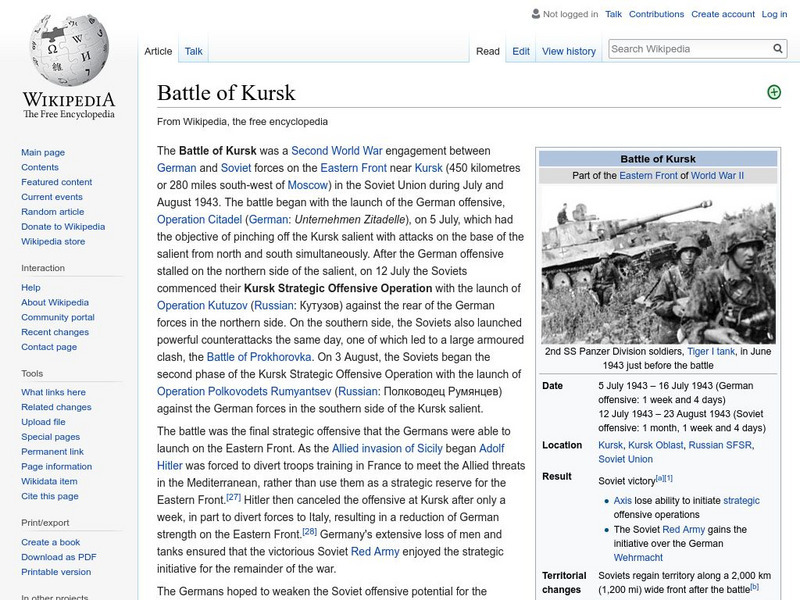Click the citation [27] reference

[233, 496]
